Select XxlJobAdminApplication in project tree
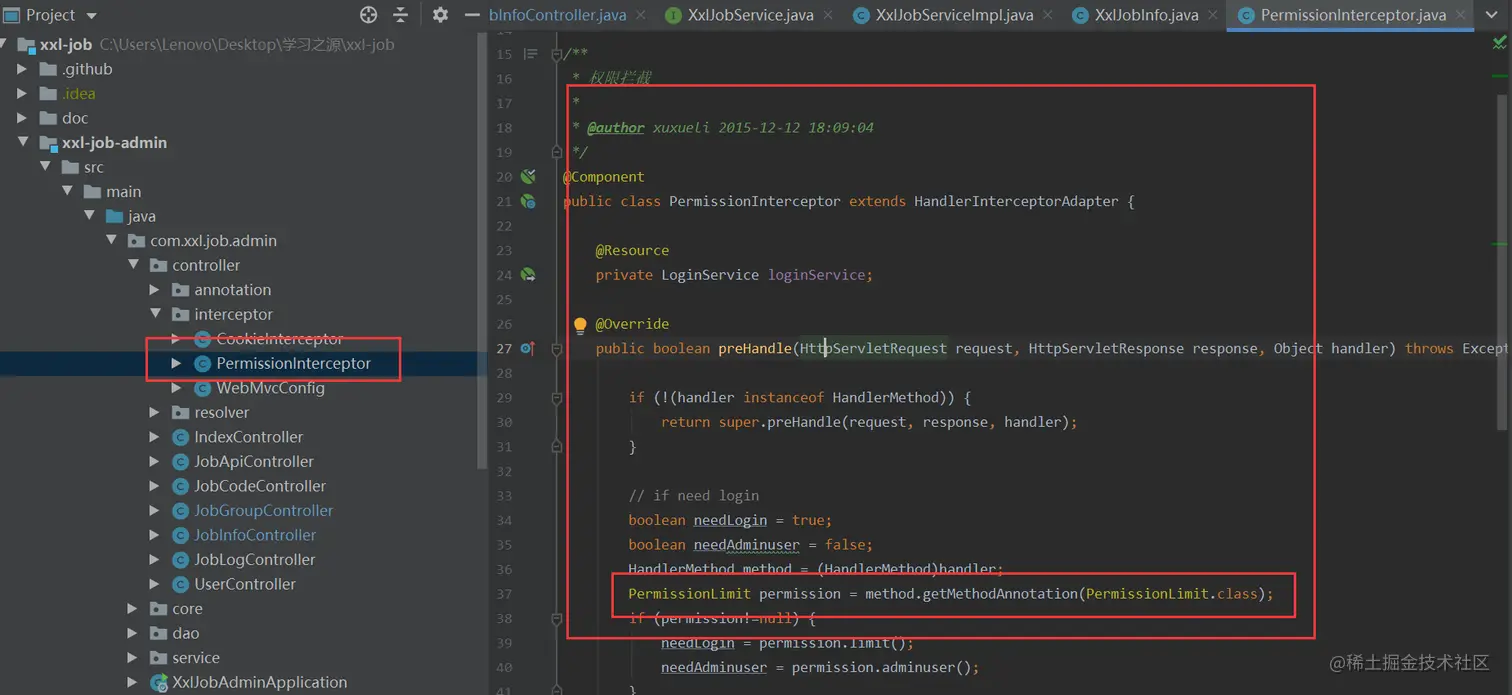This screenshot has height=695, width=1512. [x=259, y=682]
